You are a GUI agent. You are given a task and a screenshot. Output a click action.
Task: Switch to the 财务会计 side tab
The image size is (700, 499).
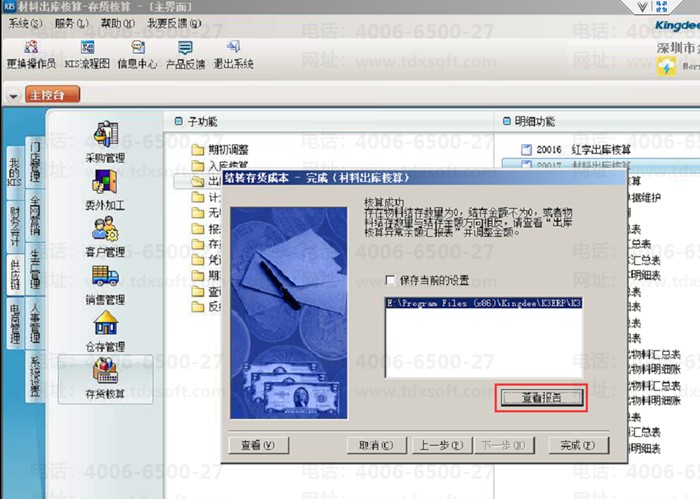pos(14,224)
